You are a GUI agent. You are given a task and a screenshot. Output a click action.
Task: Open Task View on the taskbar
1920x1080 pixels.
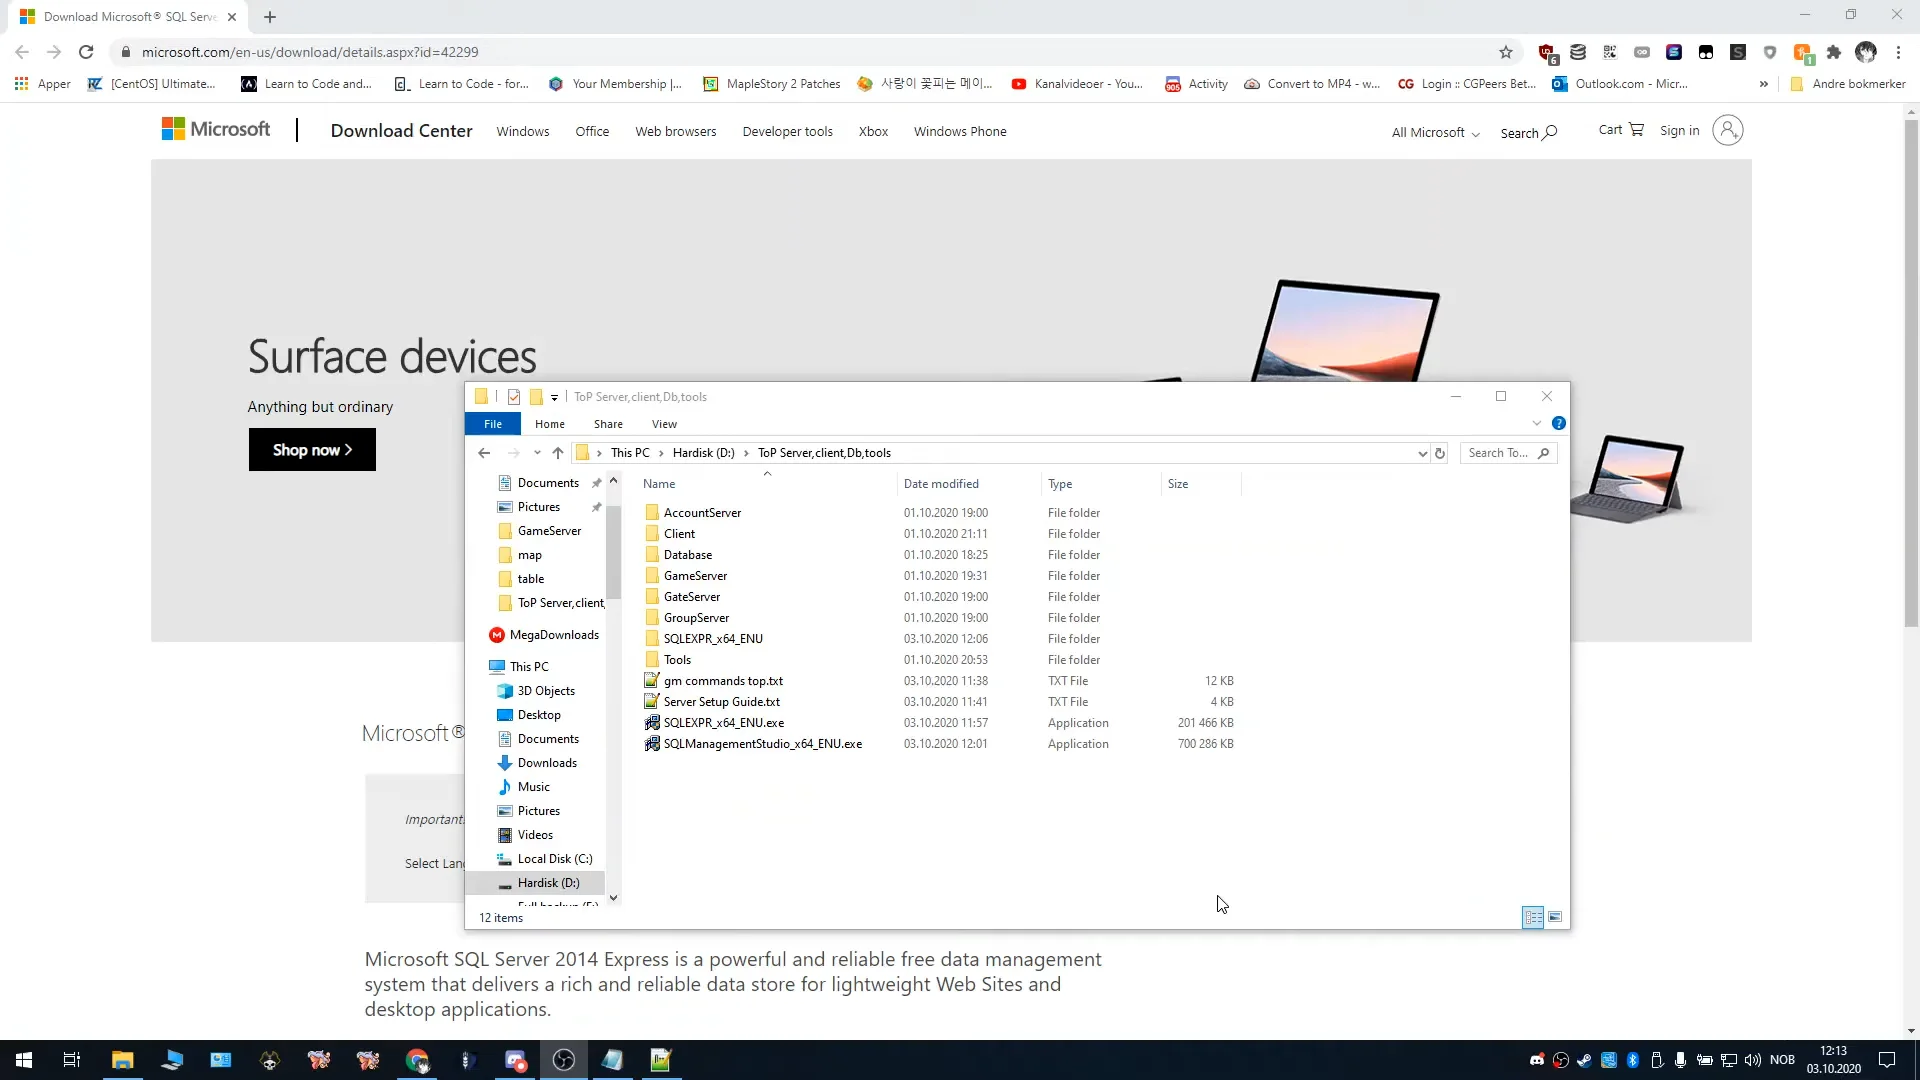[72, 1060]
